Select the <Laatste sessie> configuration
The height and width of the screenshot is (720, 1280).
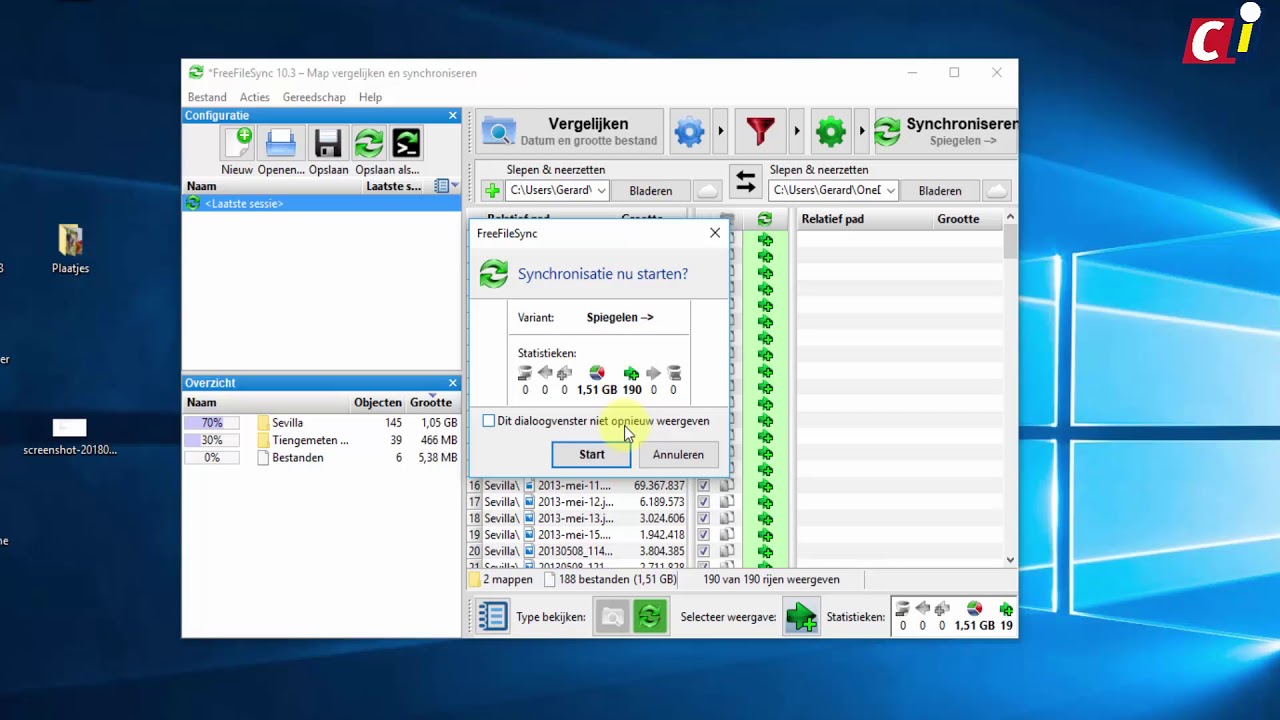(321, 203)
